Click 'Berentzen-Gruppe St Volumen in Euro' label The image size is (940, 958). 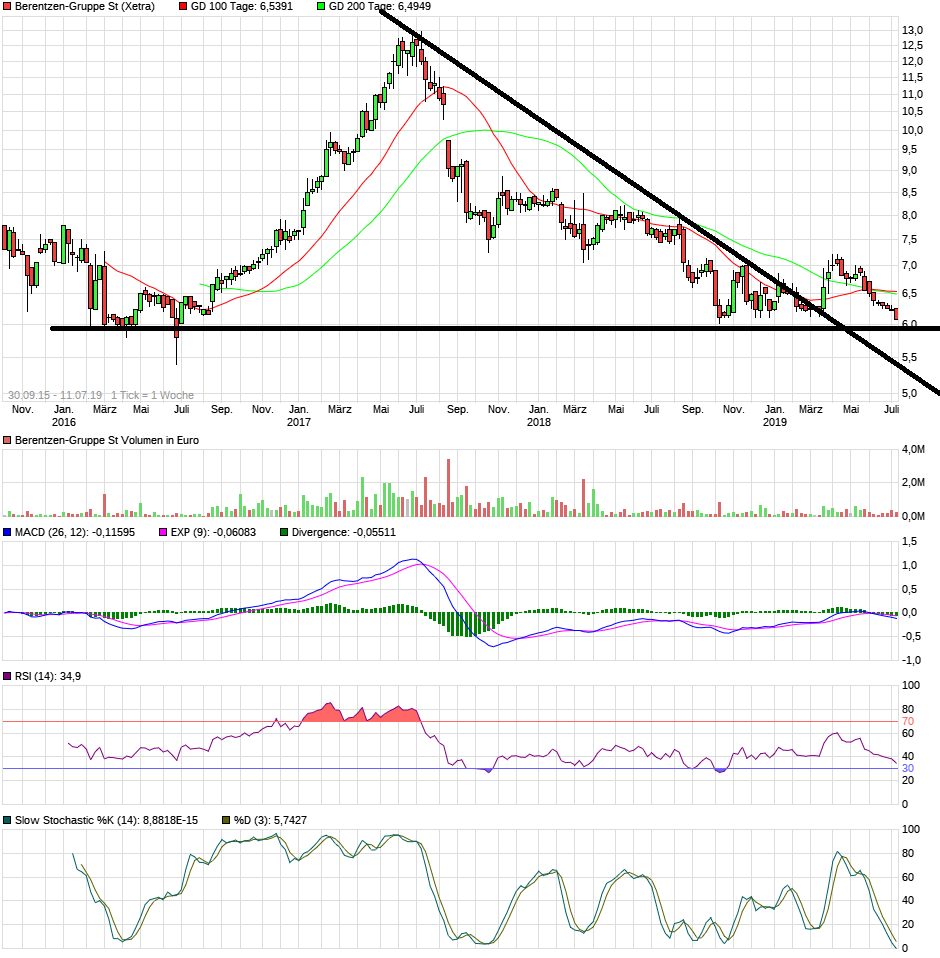point(107,441)
